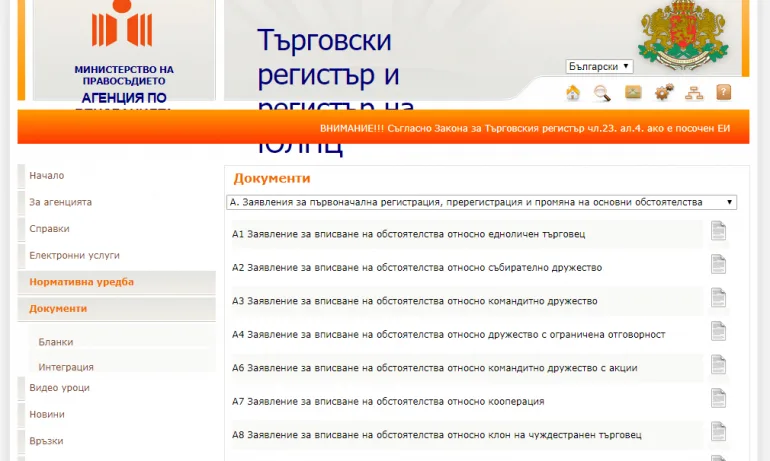770x461 pixels.
Task: Open Електронни услуги menu item
Action: click(74, 255)
